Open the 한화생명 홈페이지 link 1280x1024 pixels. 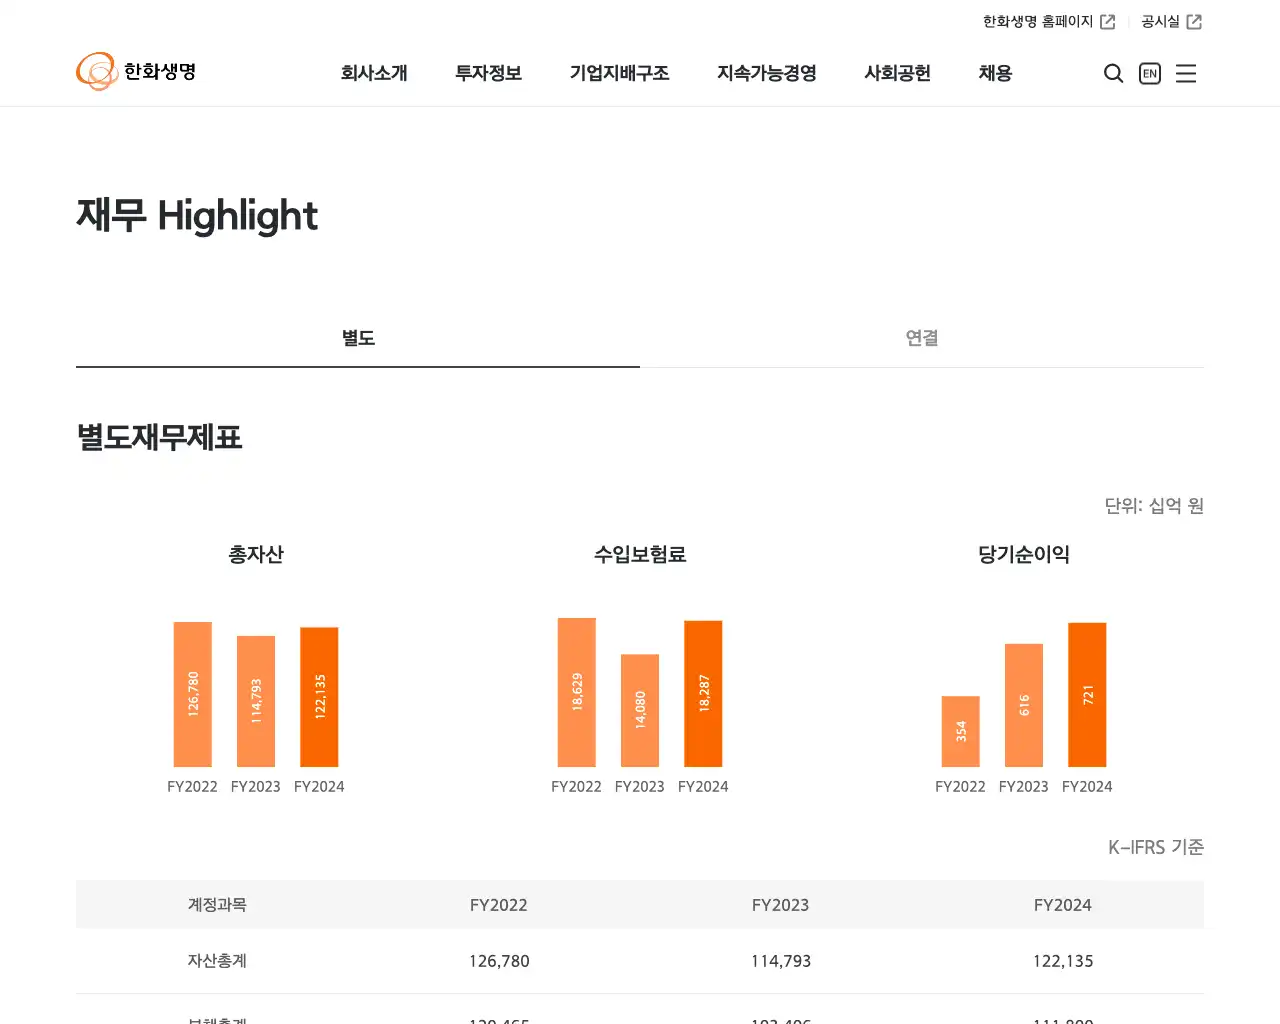[x=1037, y=22]
